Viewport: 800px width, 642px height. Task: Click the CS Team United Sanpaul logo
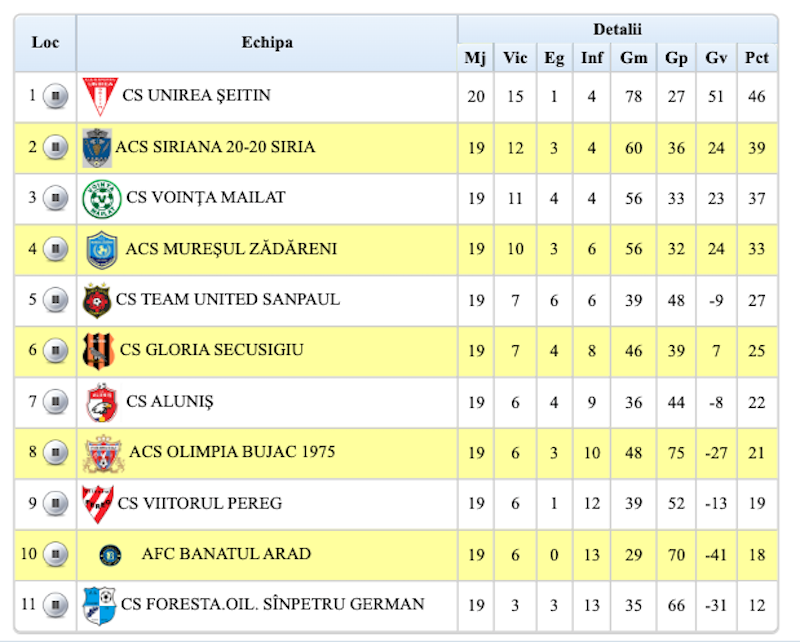click(97, 300)
